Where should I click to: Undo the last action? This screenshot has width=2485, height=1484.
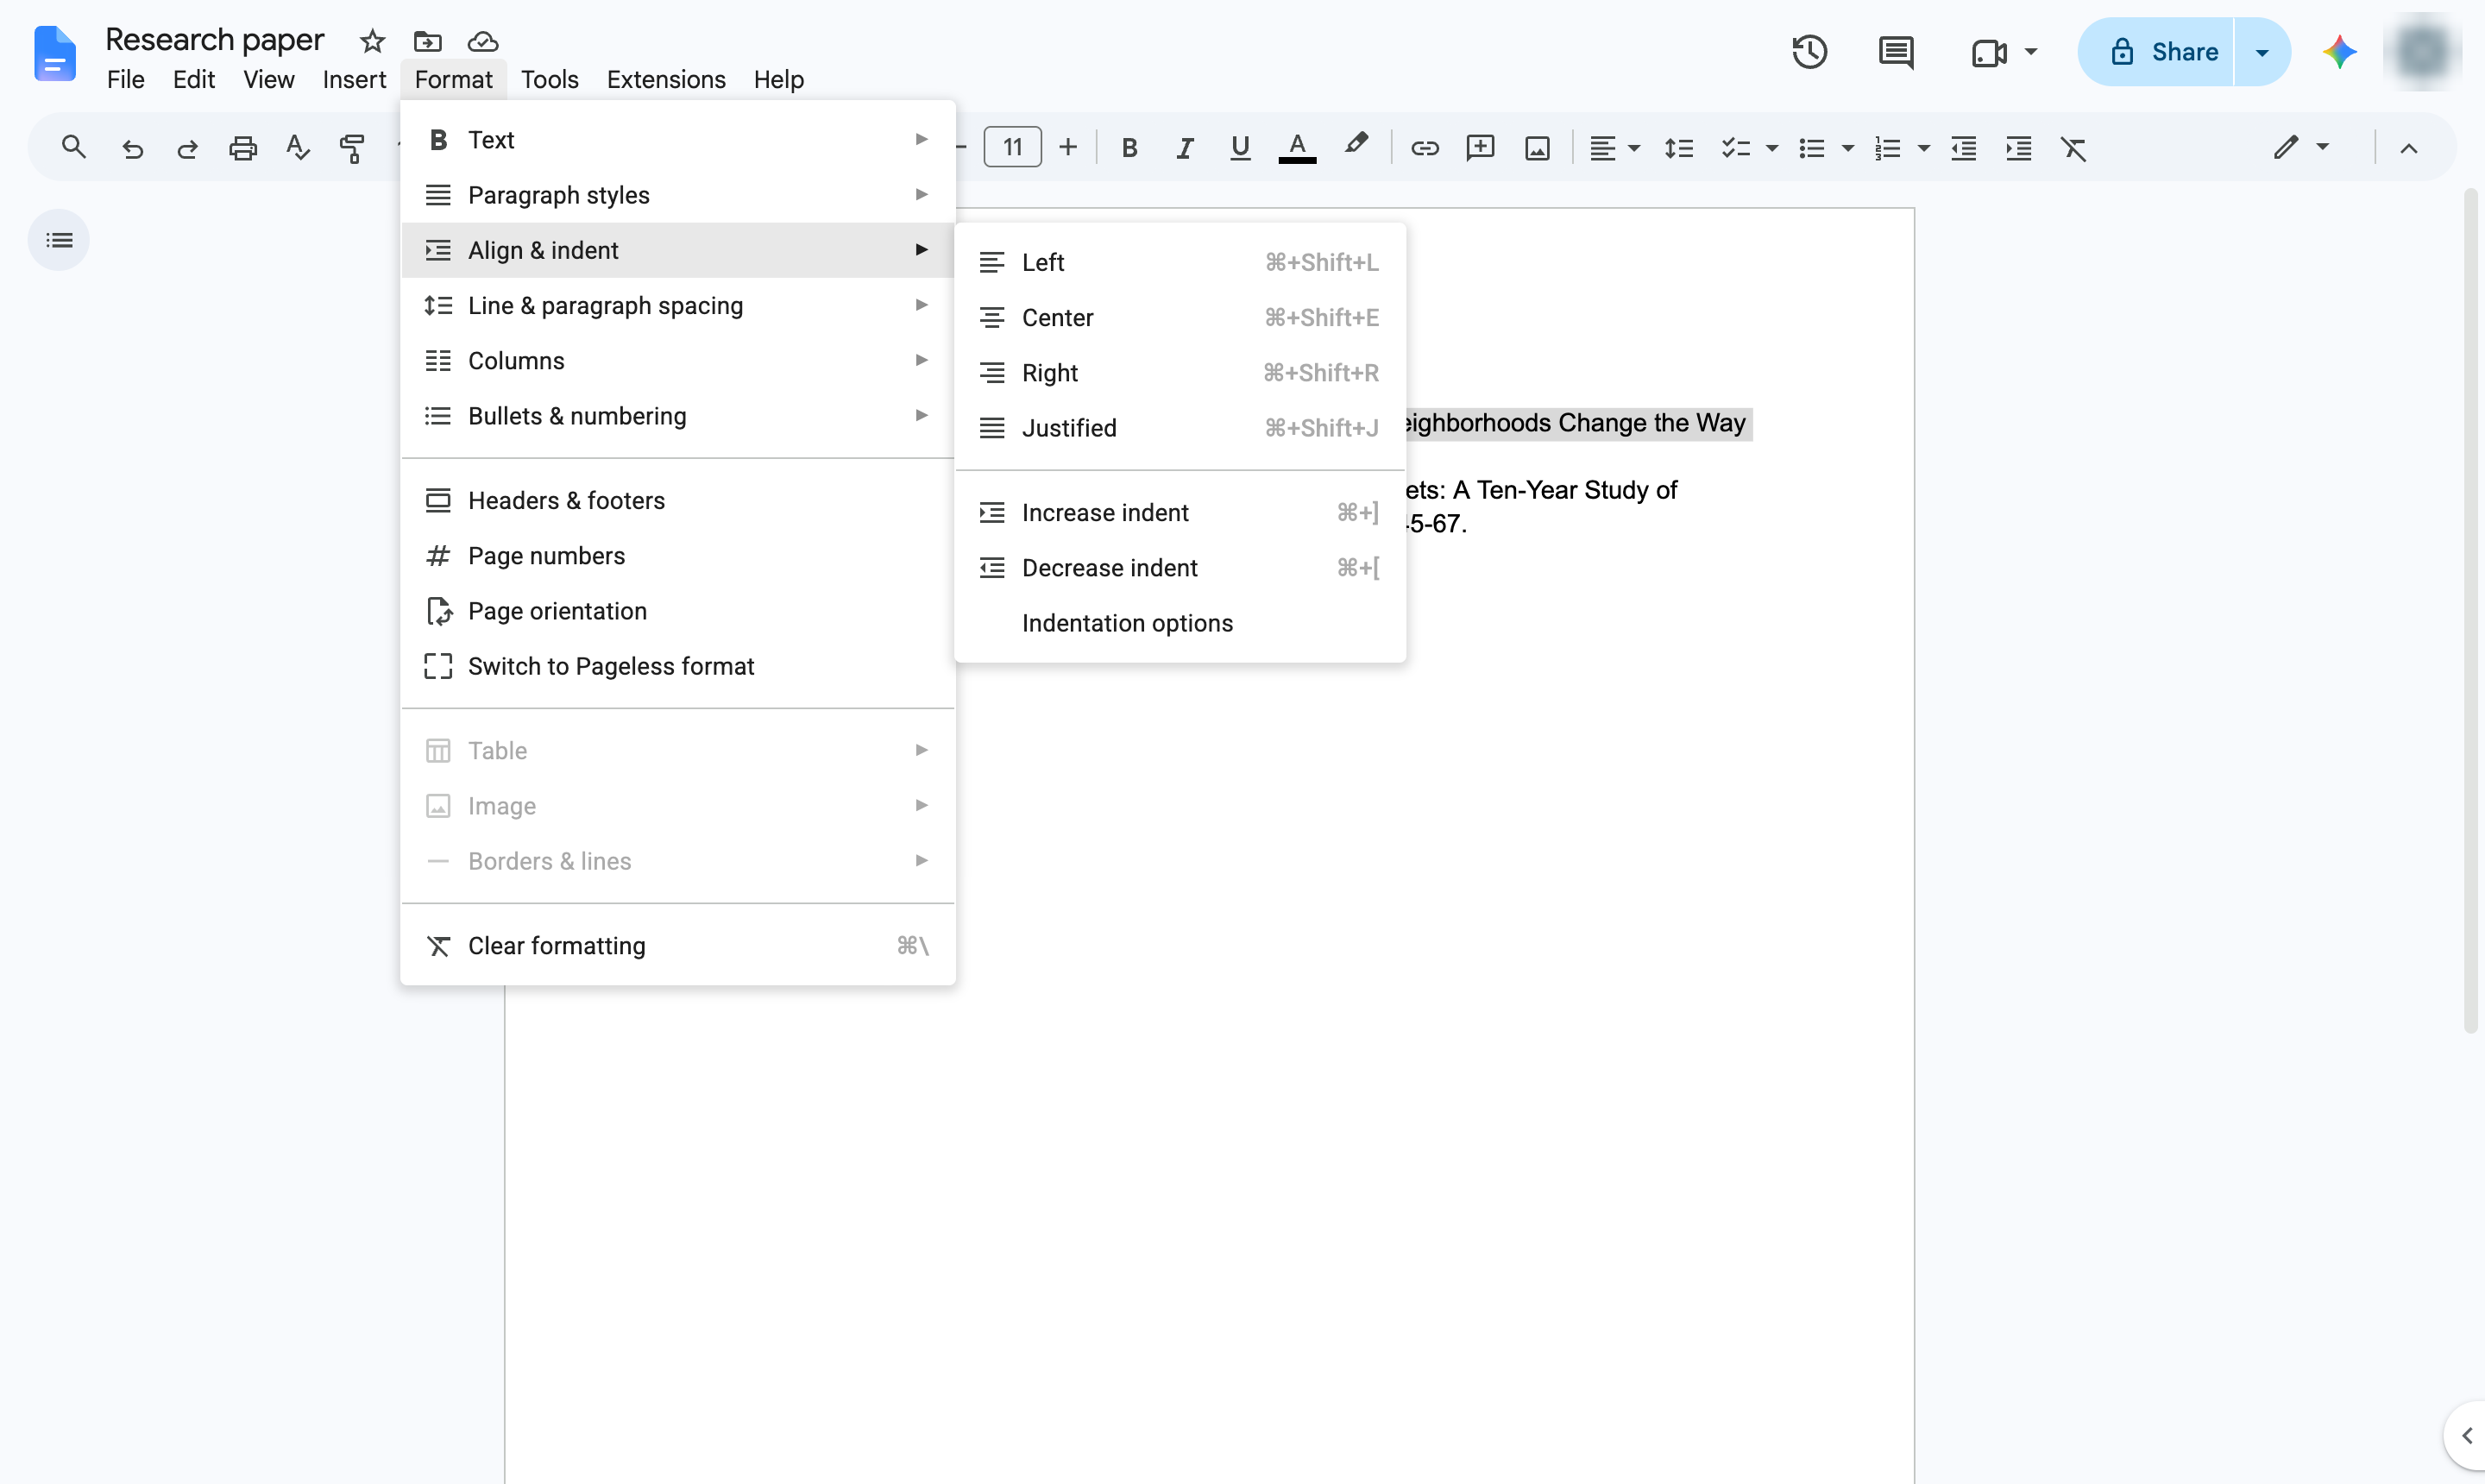pyautogui.click(x=132, y=148)
